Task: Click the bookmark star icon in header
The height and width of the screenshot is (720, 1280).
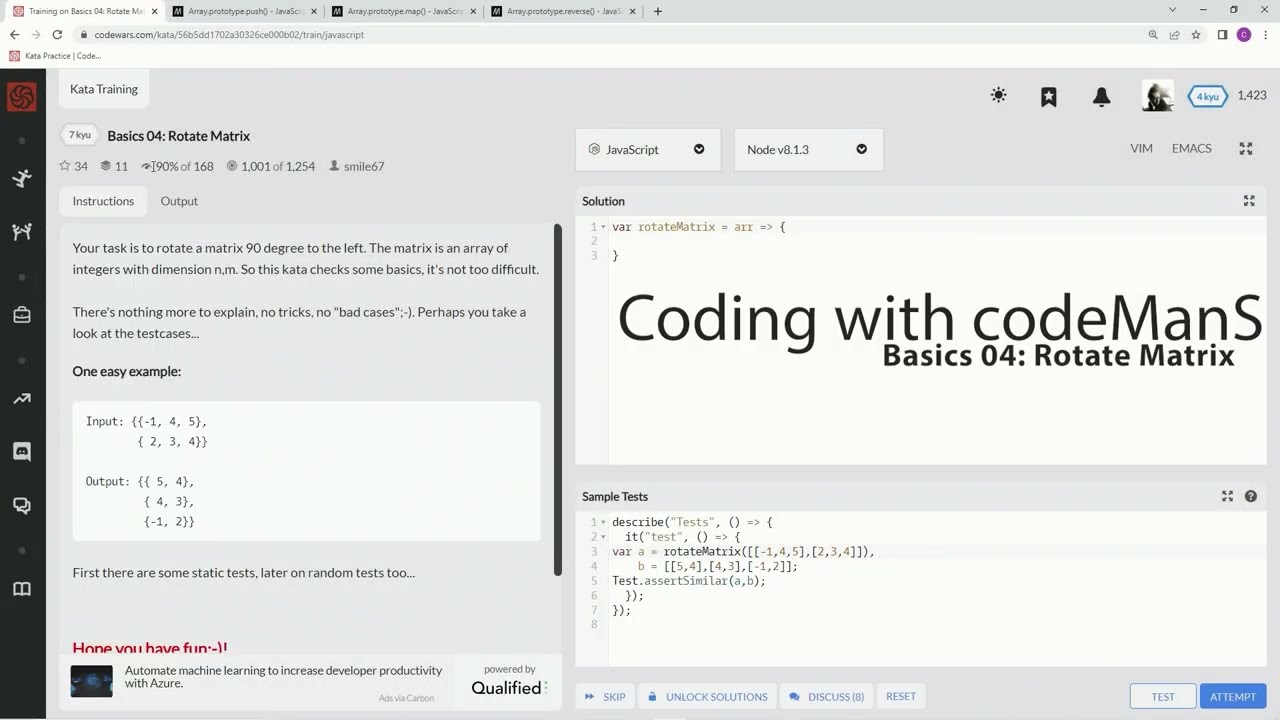Action: coord(1048,96)
